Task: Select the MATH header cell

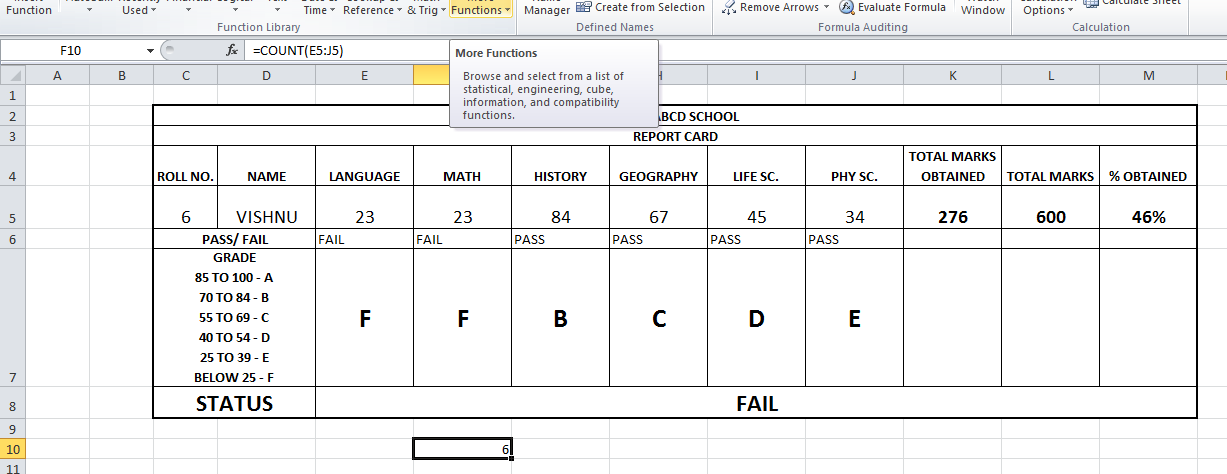Action: (x=462, y=166)
